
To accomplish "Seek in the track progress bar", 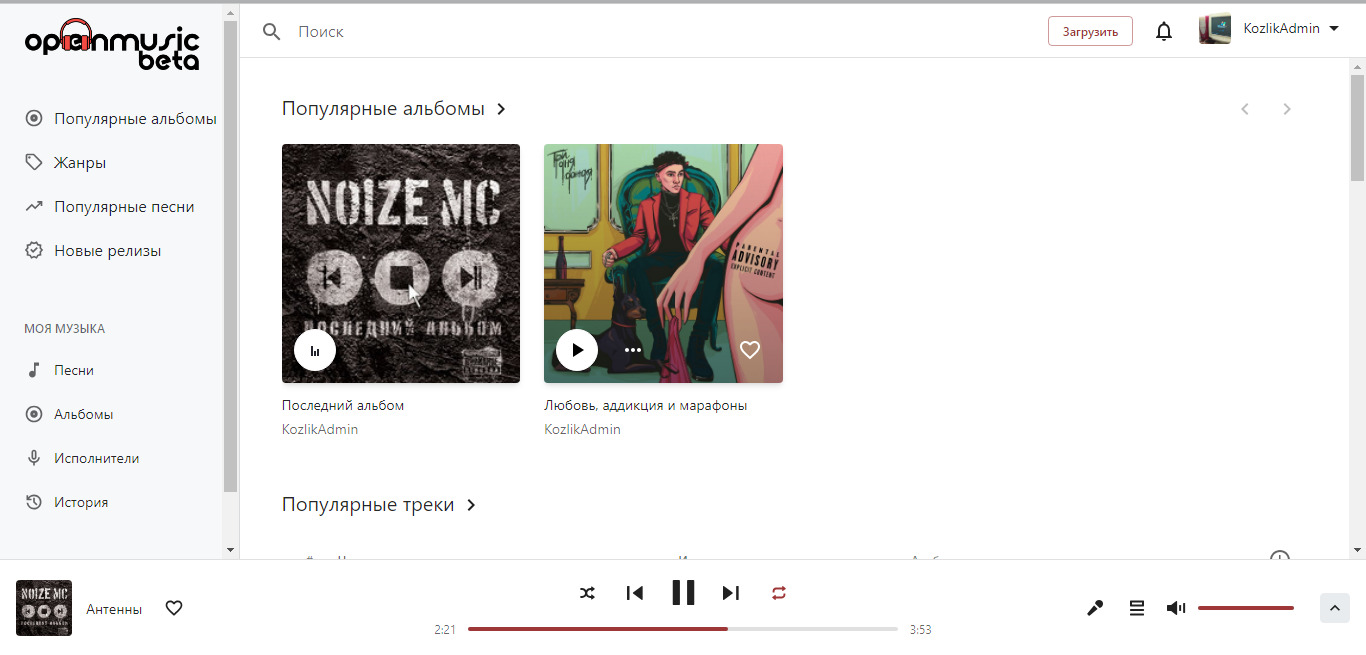I will pyautogui.click(x=683, y=629).
